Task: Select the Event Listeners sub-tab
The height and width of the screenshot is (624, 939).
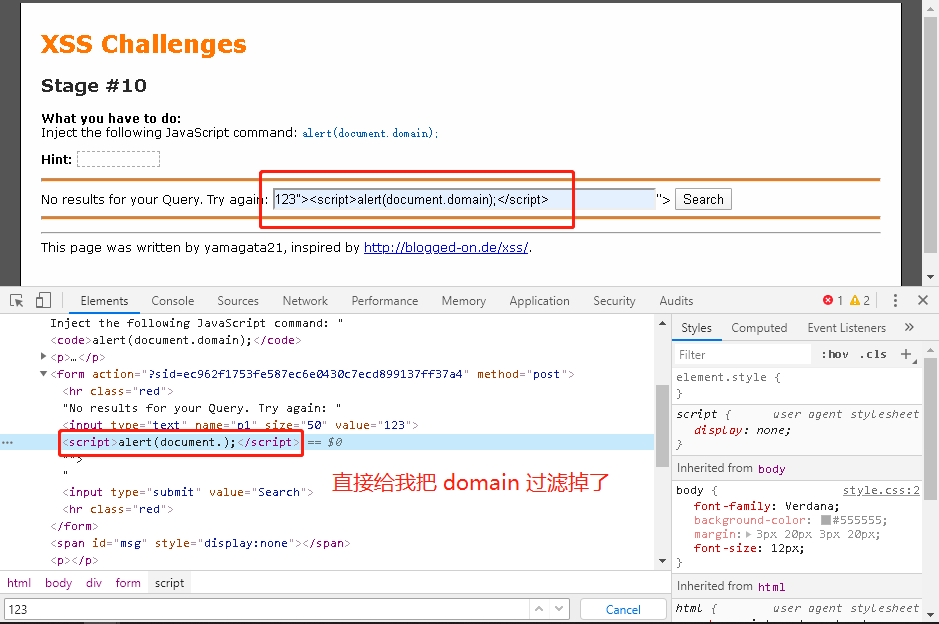Action: tap(846, 328)
